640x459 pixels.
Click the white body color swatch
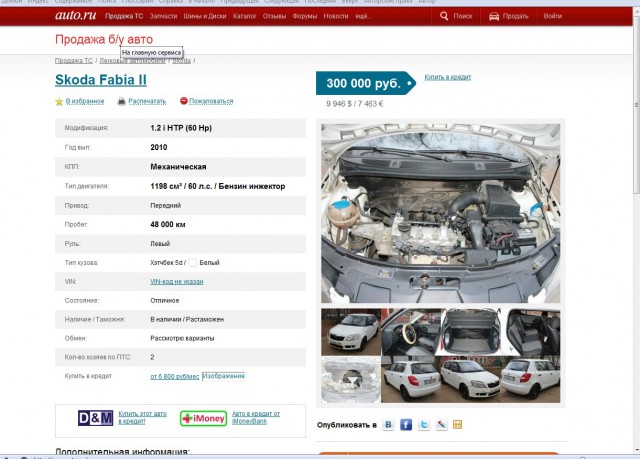[193, 263]
